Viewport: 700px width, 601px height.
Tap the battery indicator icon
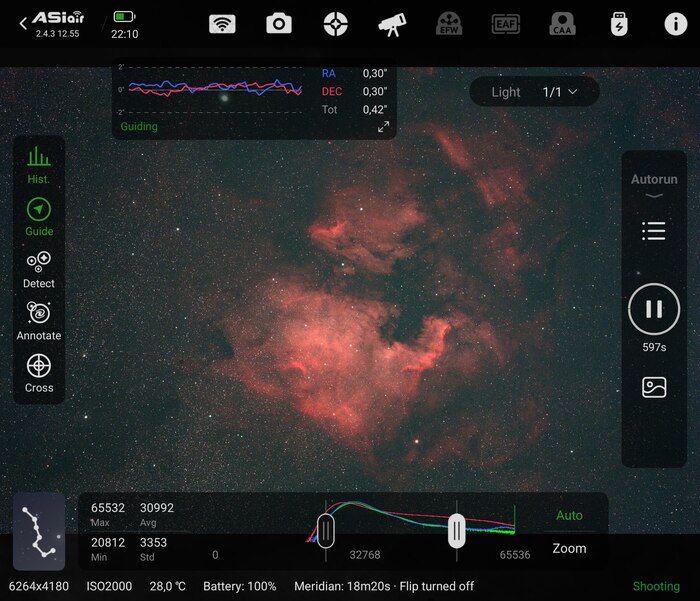(125, 17)
